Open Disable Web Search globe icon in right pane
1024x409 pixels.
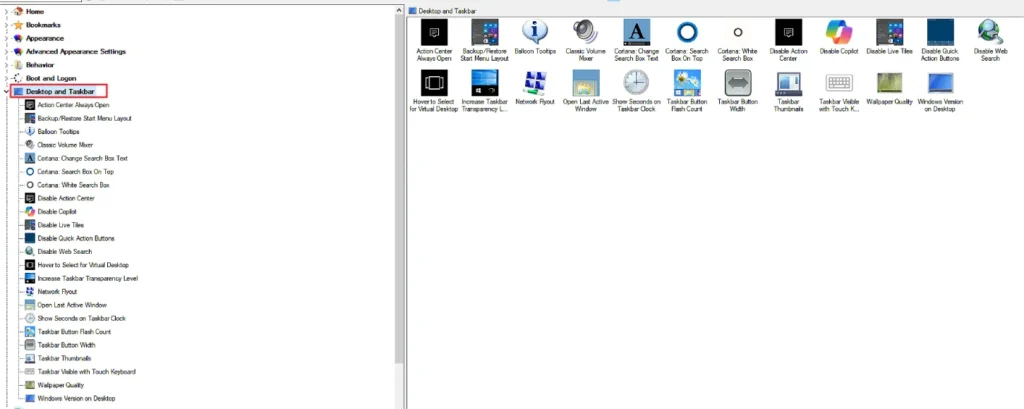990,32
